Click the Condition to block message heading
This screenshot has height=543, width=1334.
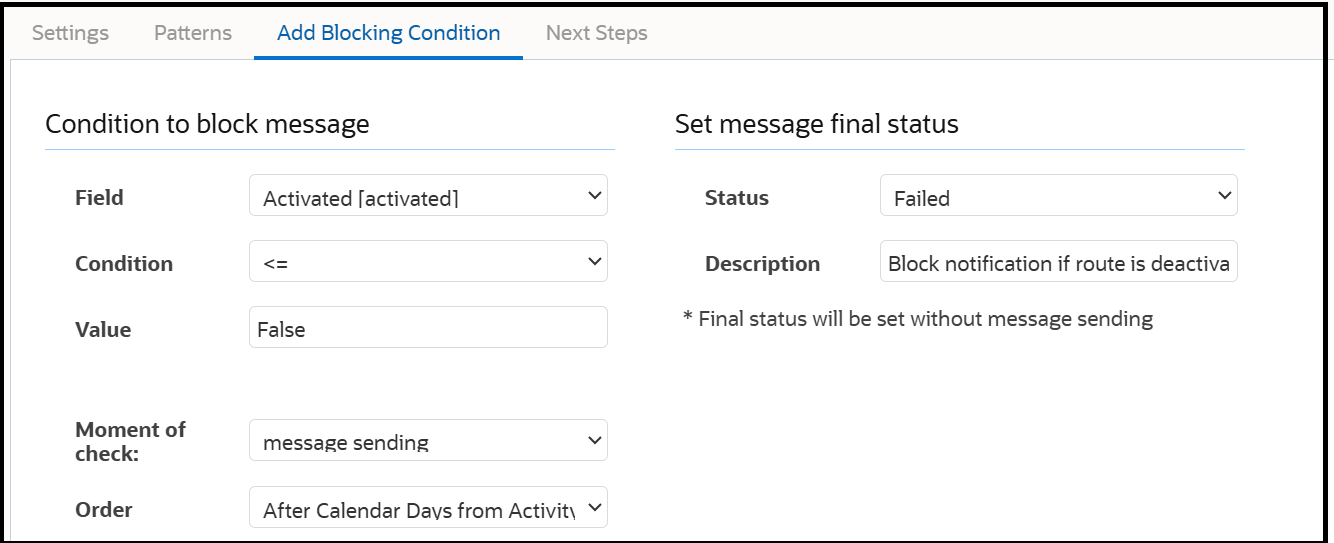(207, 124)
